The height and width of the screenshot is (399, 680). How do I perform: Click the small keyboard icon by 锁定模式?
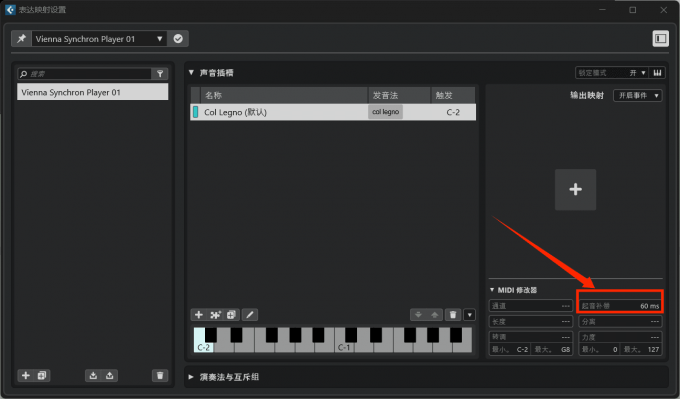coord(657,73)
